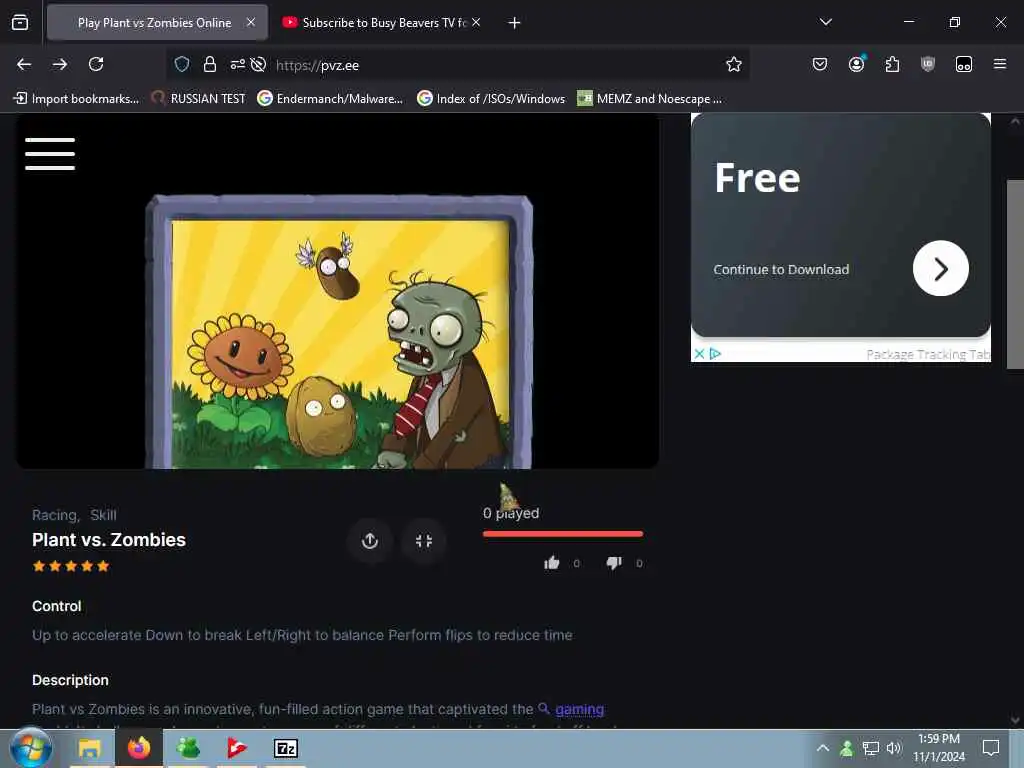Click the share game icon
Image resolution: width=1024 pixels, height=768 pixels.
coord(370,541)
